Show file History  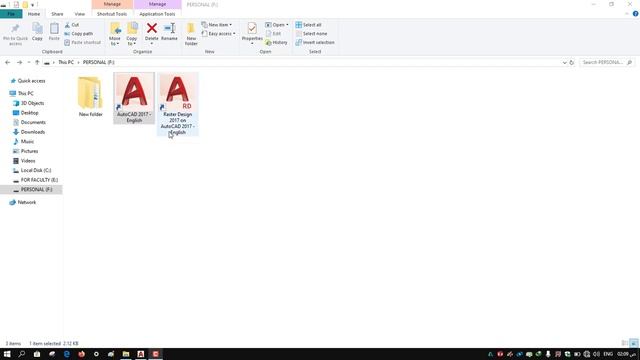(x=276, y=42)
